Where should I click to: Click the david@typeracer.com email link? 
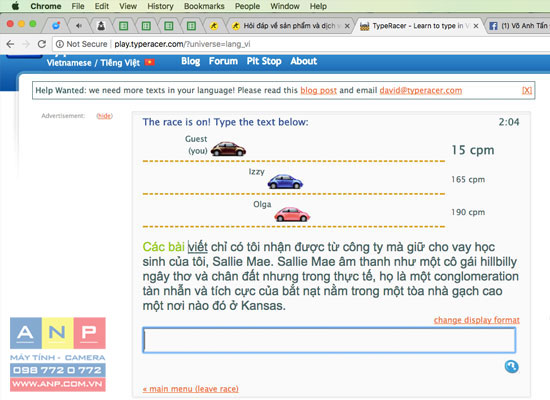click(421, 91)
